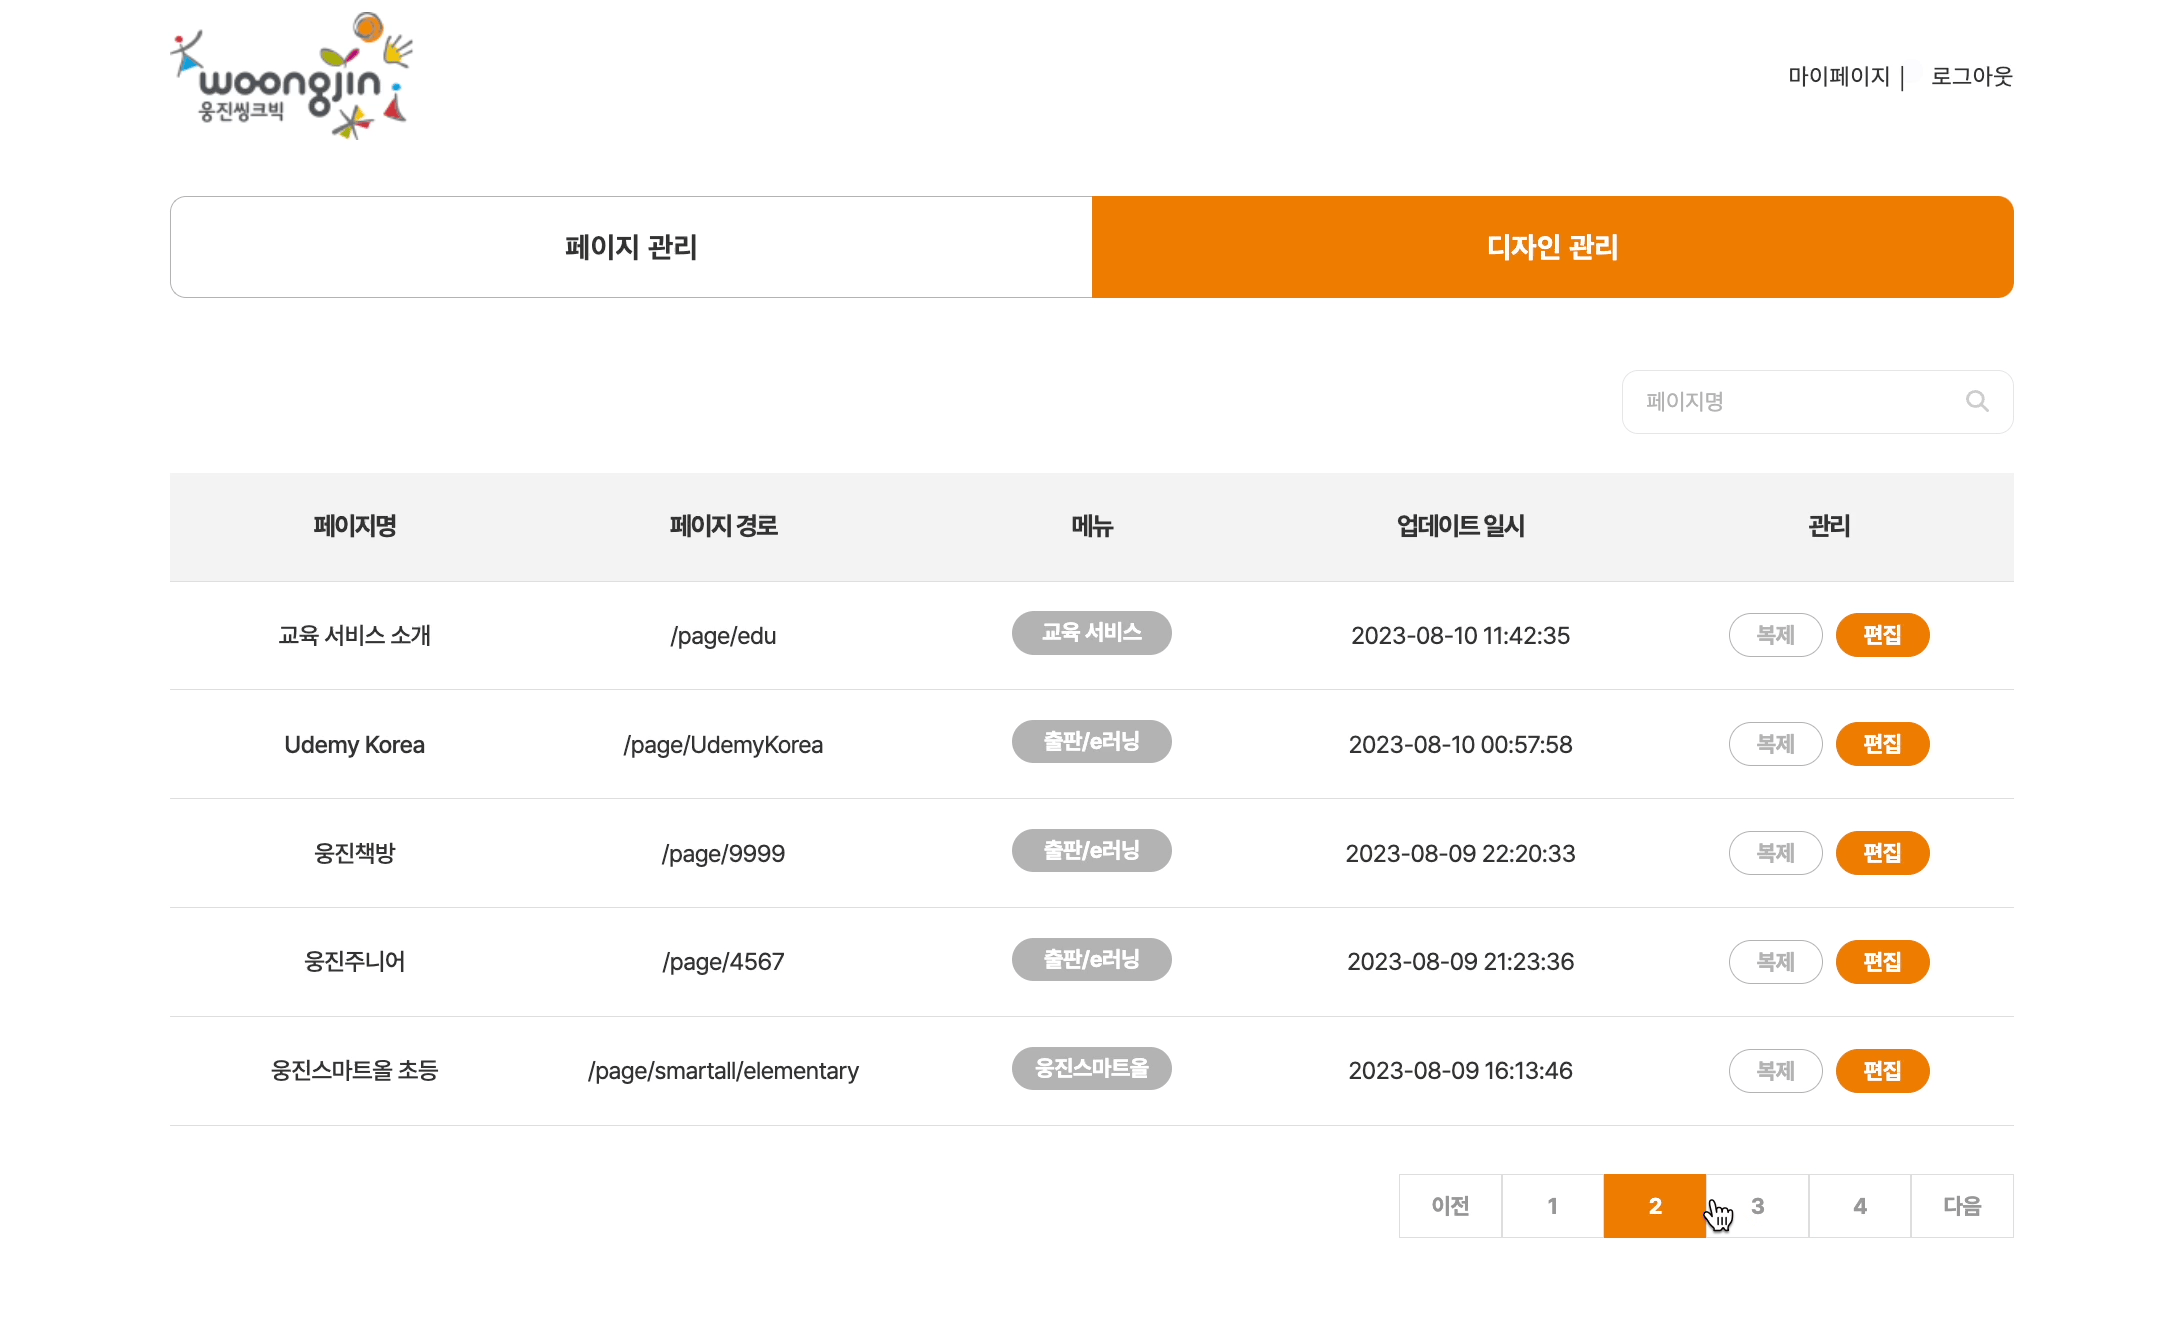Screen dimensions: 2164x1320
Task: Go to page 3 in pagination
Action: point(1757,1205)
